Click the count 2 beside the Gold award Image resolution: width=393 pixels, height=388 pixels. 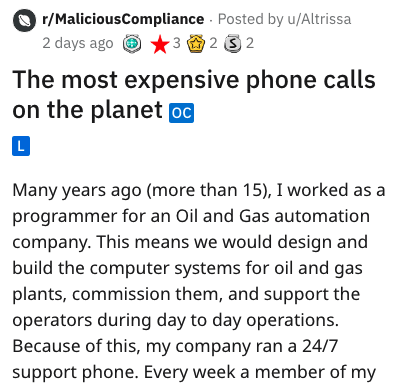click(x=213, y=43)
